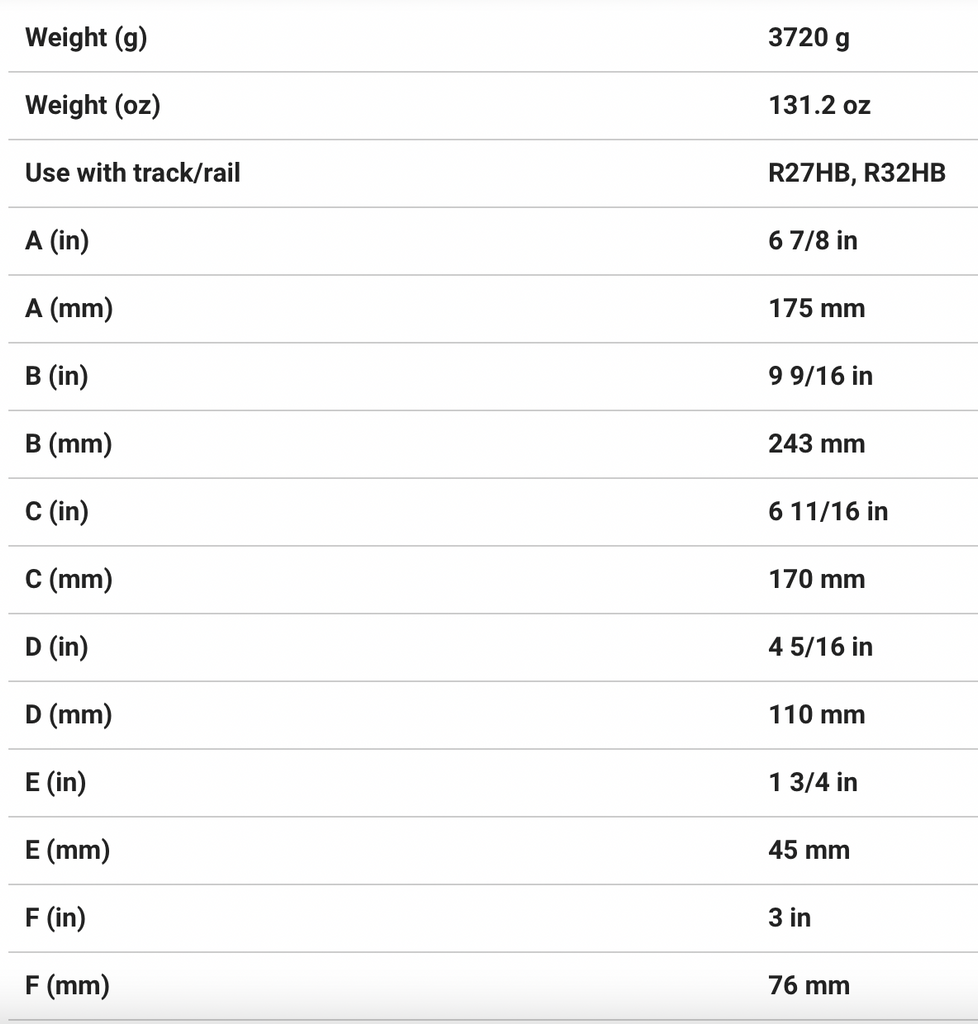The image size is (978, 1024).
Task: Select the "B (in)" row label
Action: tap(57, 376)
